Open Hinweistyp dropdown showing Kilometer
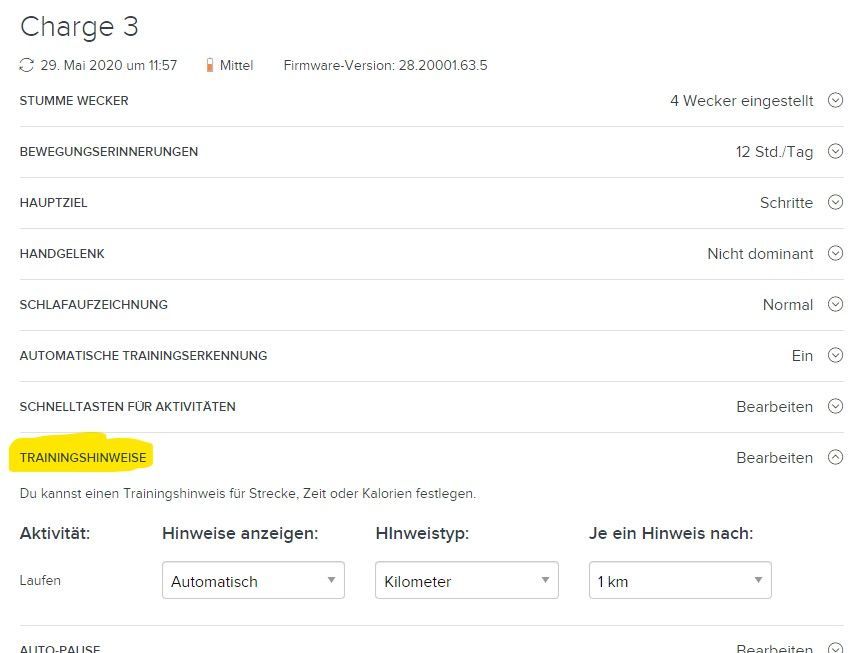Screen dimensions: 856x653 pyautogui.click(x=467, y=580)
